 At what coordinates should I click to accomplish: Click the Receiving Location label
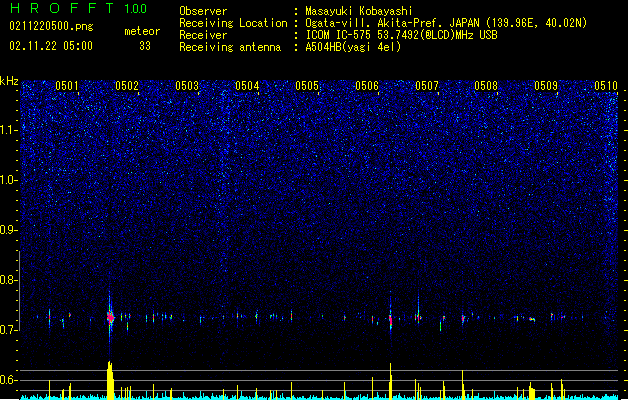(233, 23)
